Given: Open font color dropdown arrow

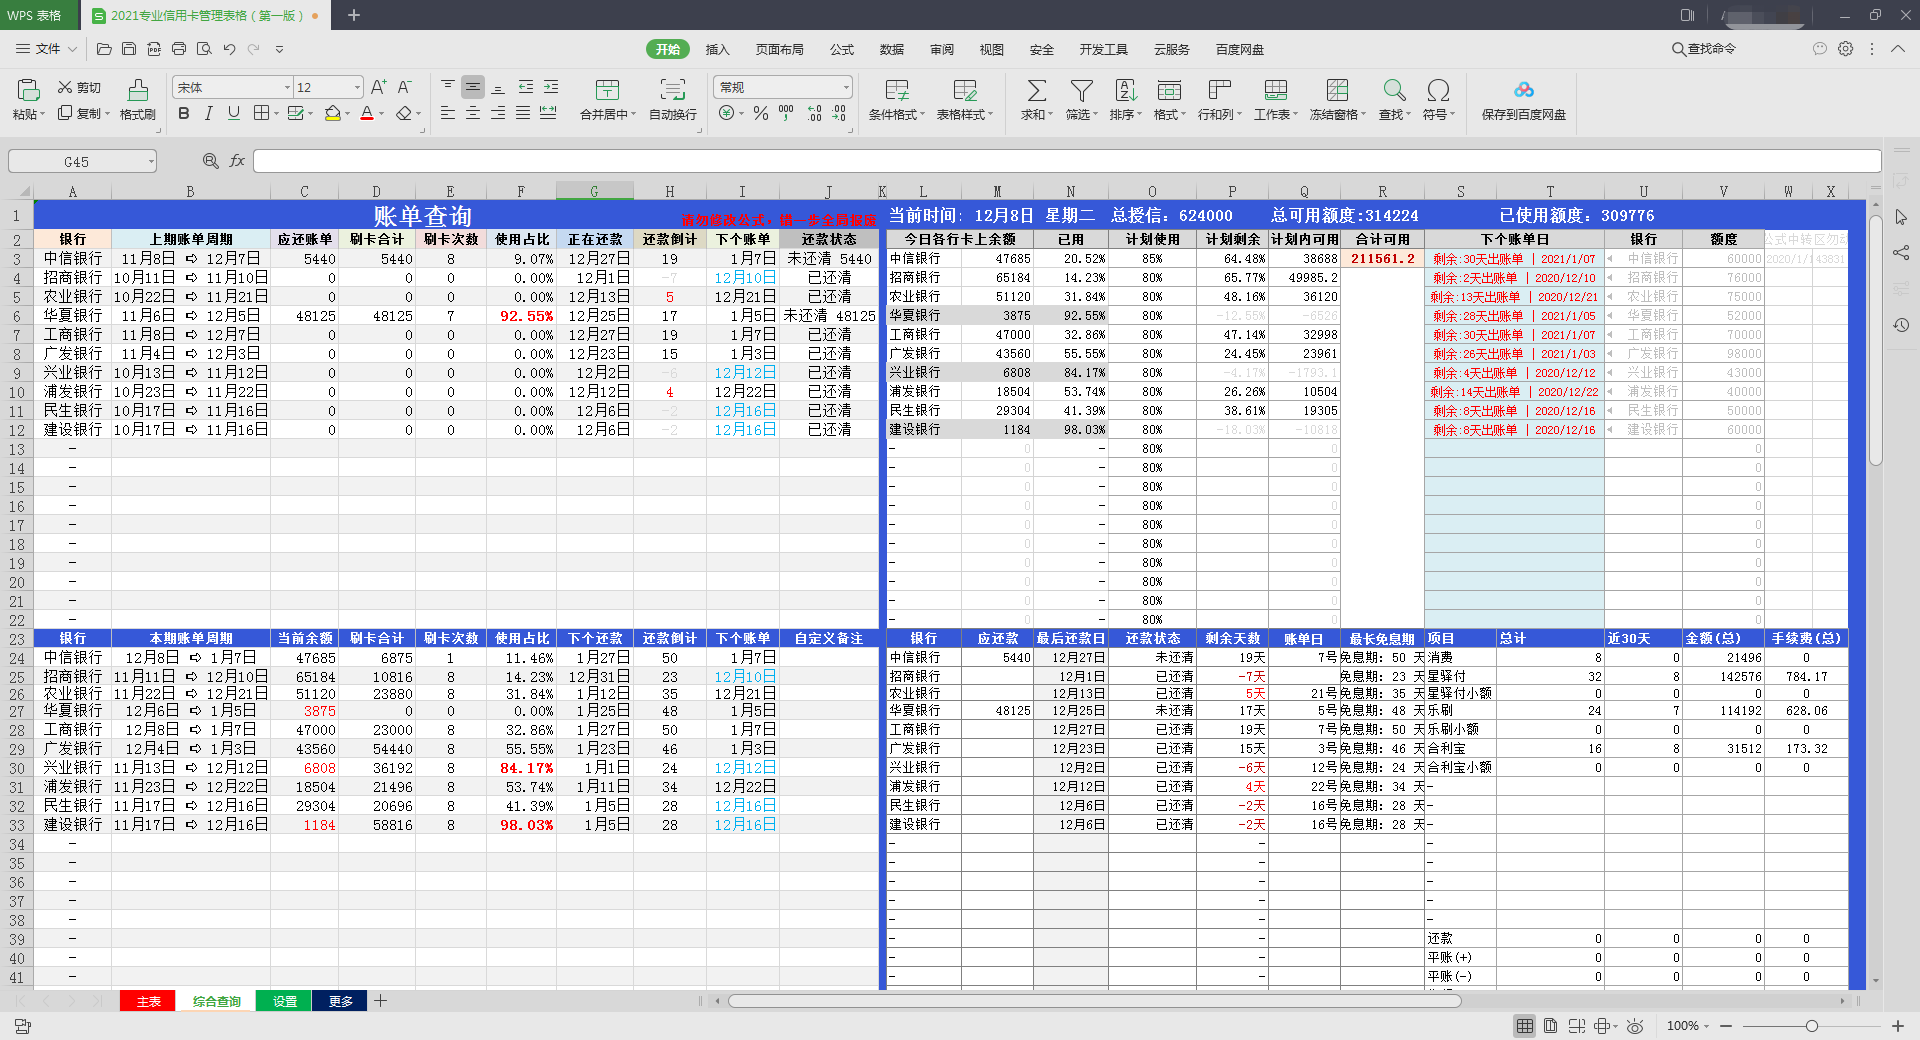Looking at the screenshot, I should (382, 114).
